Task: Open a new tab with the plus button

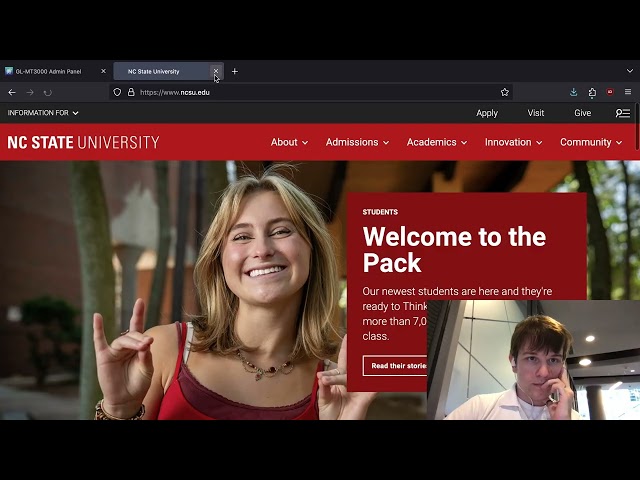Action: tap(235, 71)
